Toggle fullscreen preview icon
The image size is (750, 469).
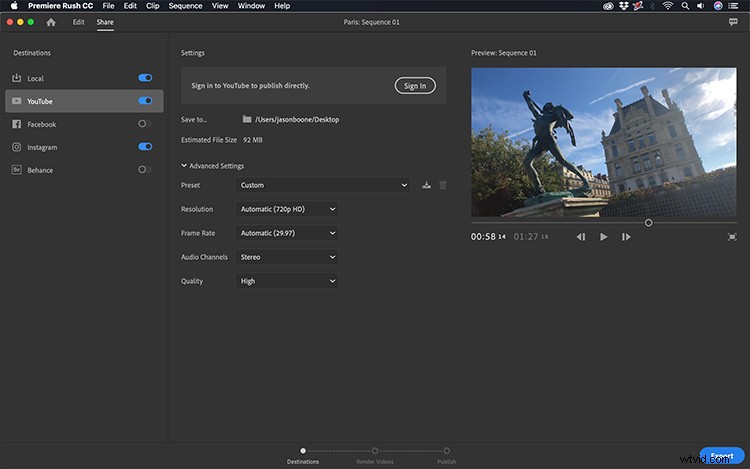point(732,237)
